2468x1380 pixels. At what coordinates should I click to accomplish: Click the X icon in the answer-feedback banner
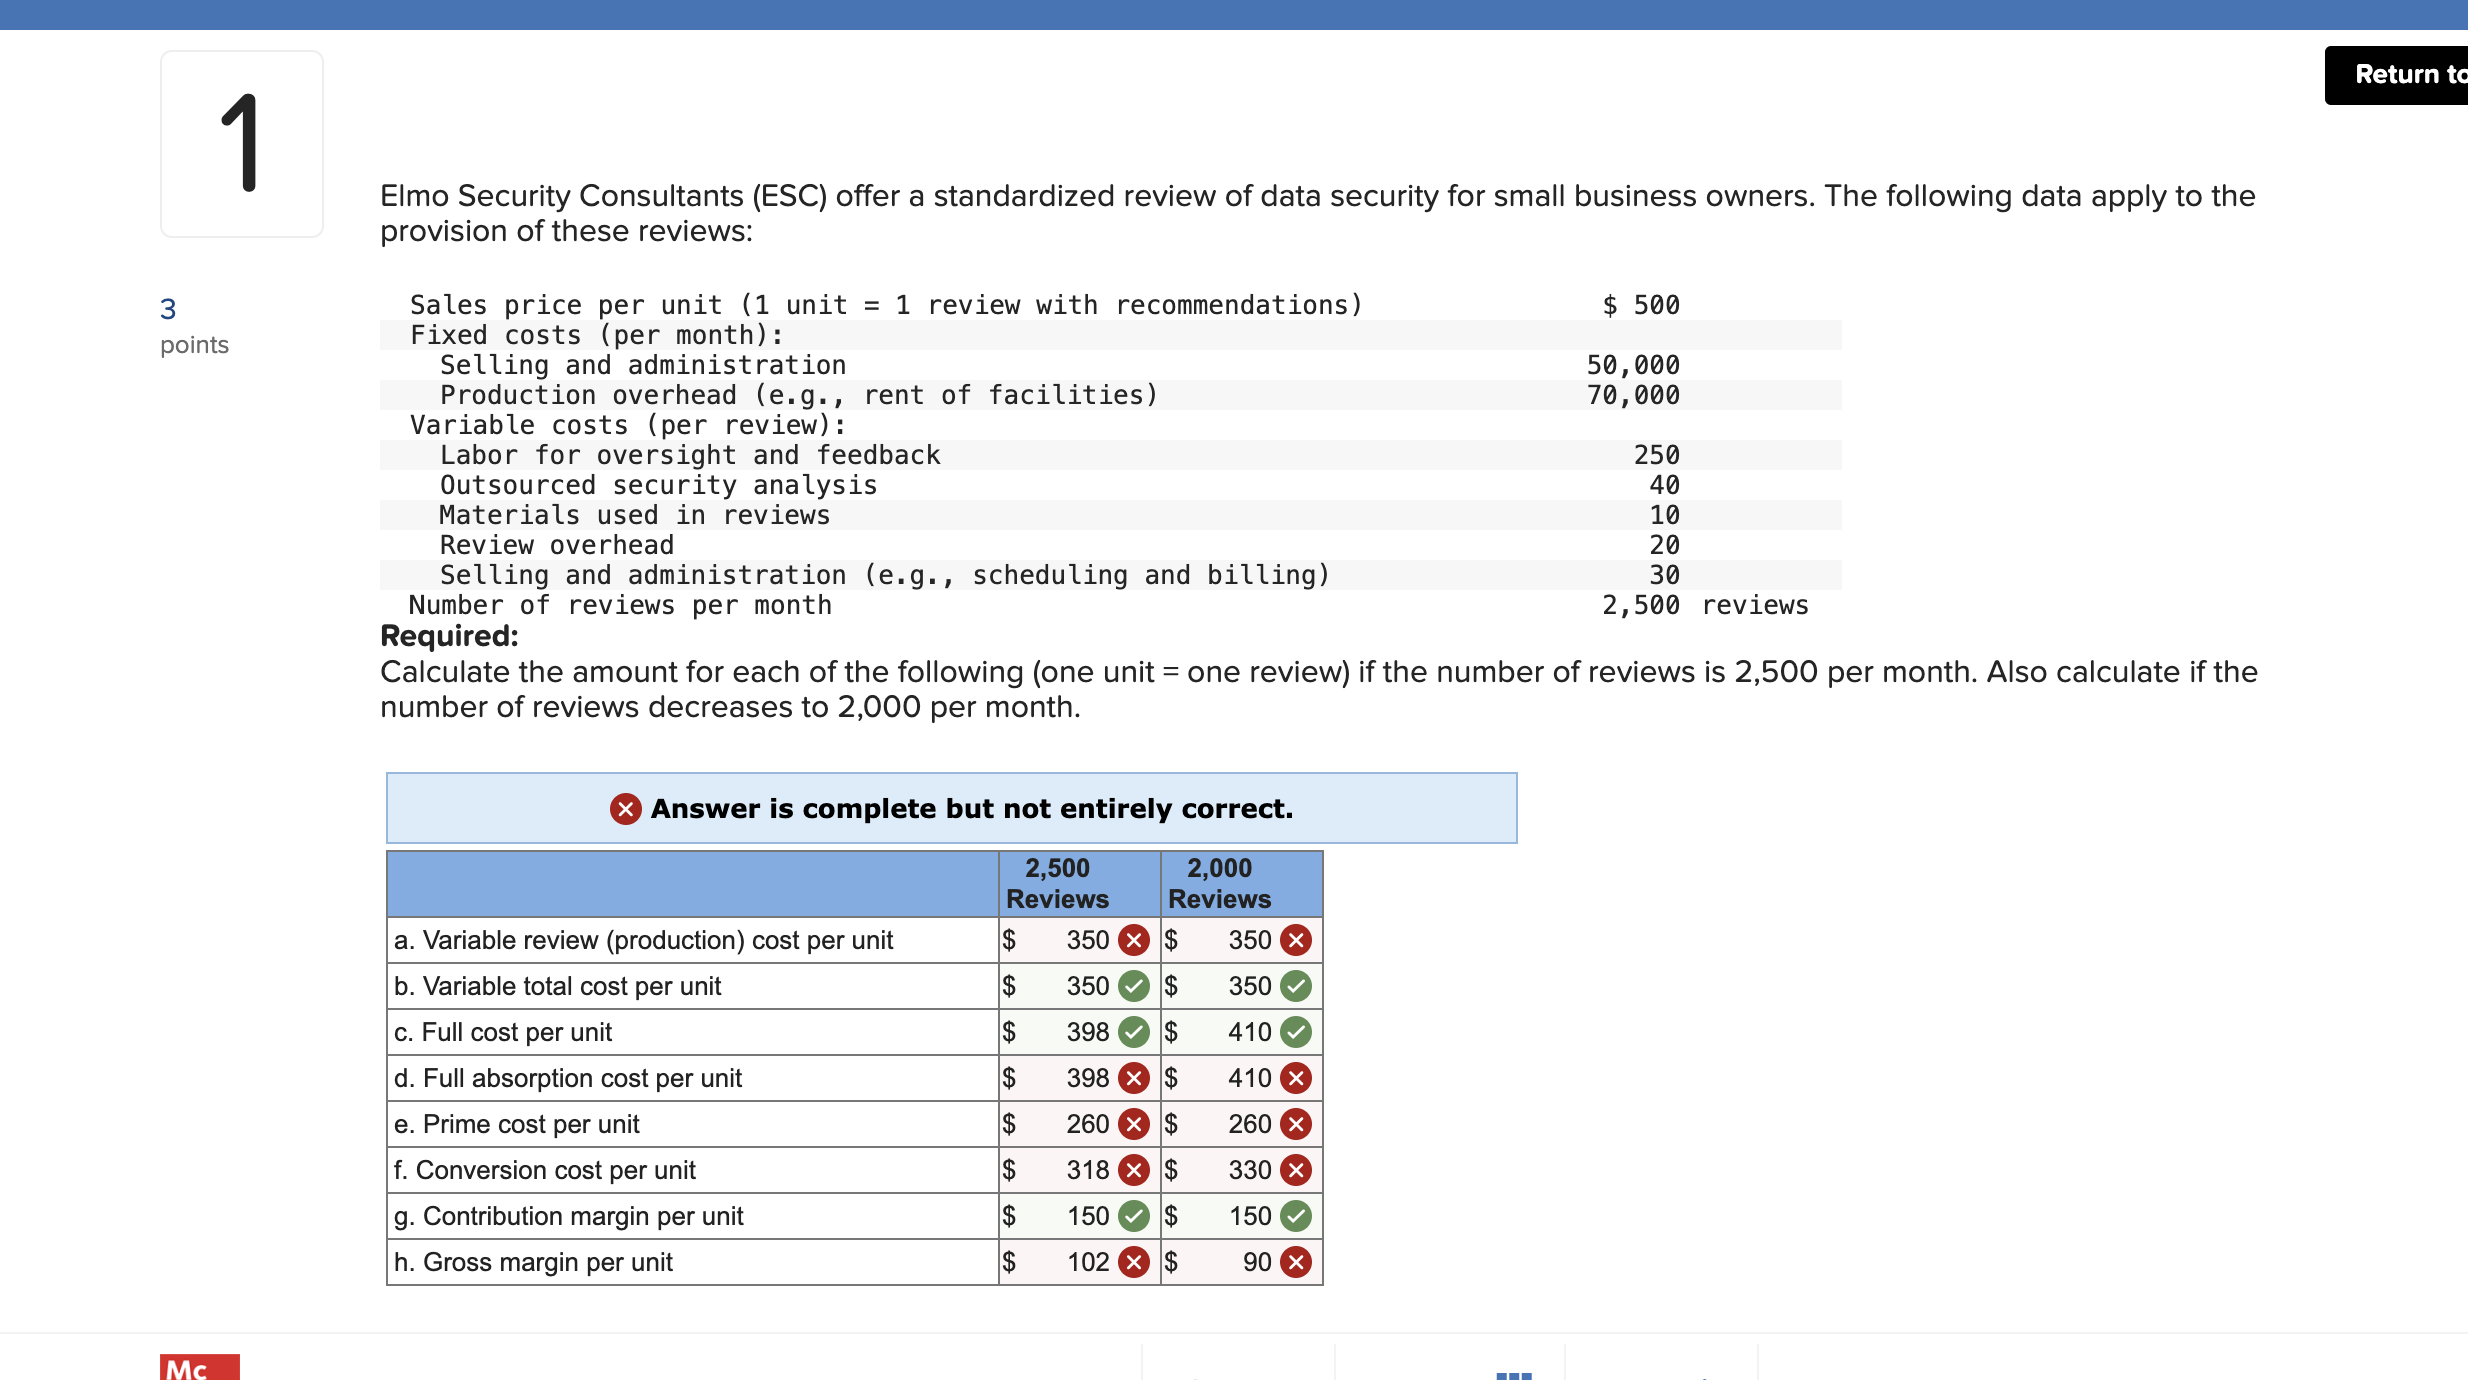[x=625, y=808]
